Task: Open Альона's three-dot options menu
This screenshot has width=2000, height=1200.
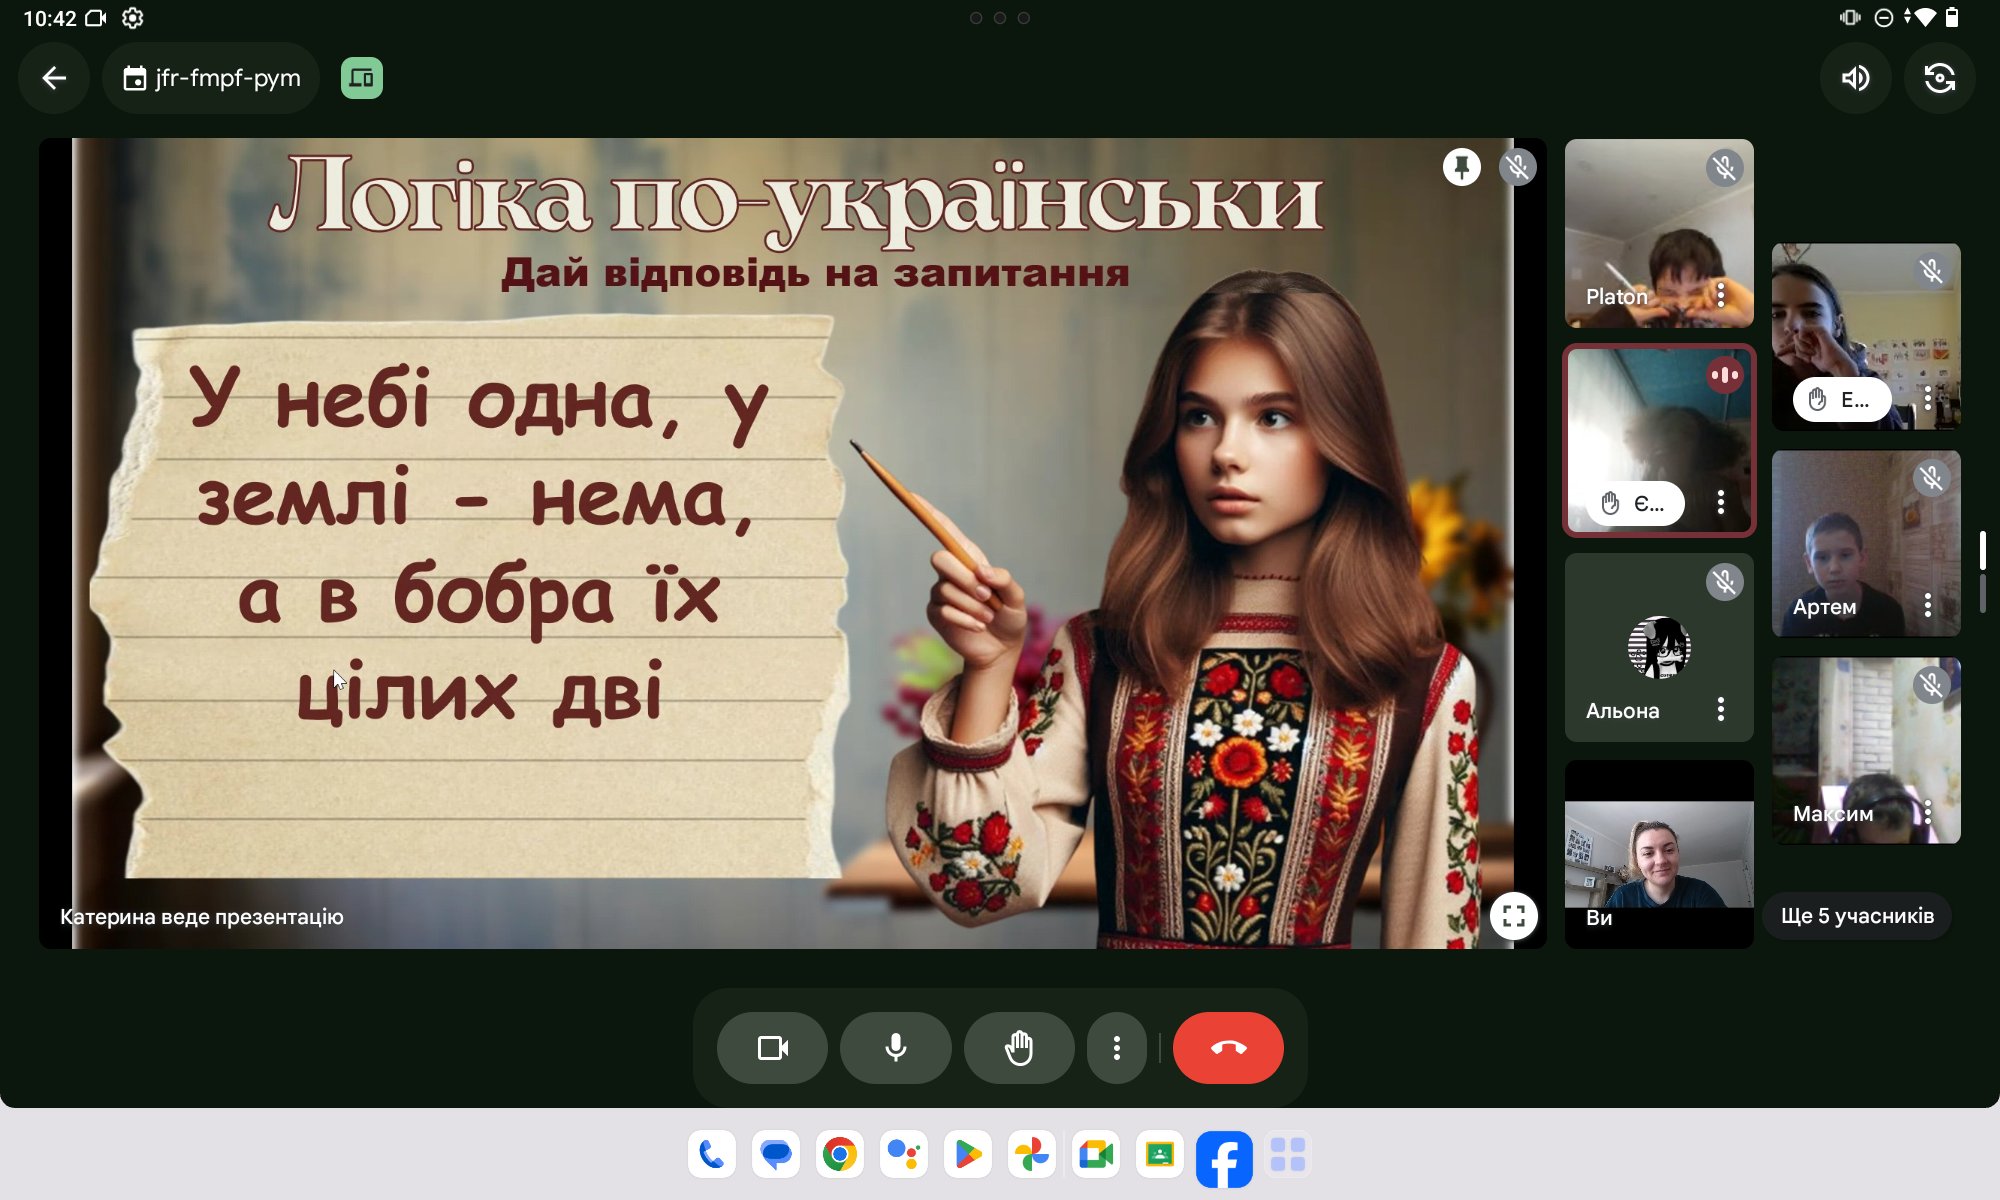Action: tap(1720, 710)
